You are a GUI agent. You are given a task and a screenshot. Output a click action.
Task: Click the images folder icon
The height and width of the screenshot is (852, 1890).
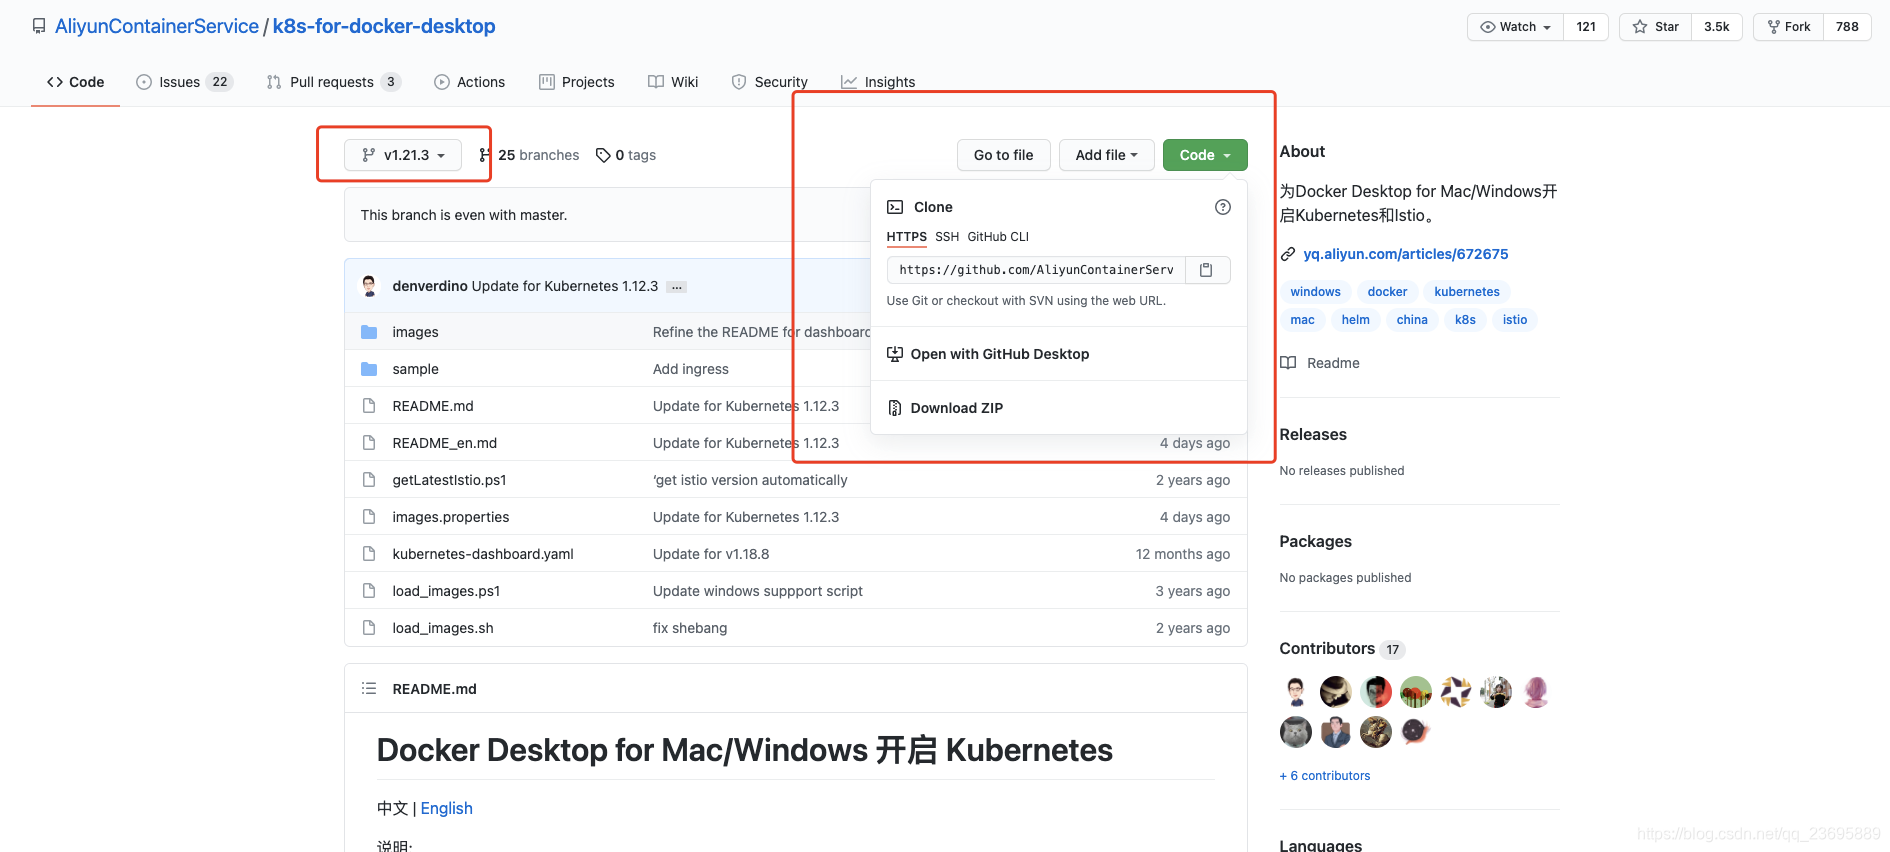(x=369, y=332)
